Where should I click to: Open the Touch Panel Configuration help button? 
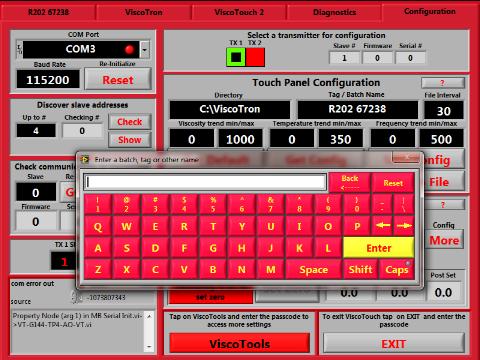click(x=443, y=83)
